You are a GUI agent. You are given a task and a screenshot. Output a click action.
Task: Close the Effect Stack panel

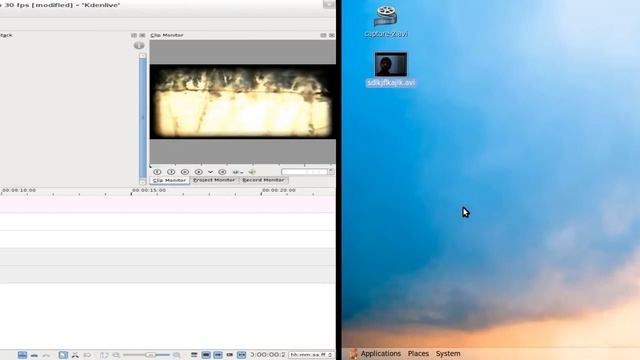click(142, 36)
